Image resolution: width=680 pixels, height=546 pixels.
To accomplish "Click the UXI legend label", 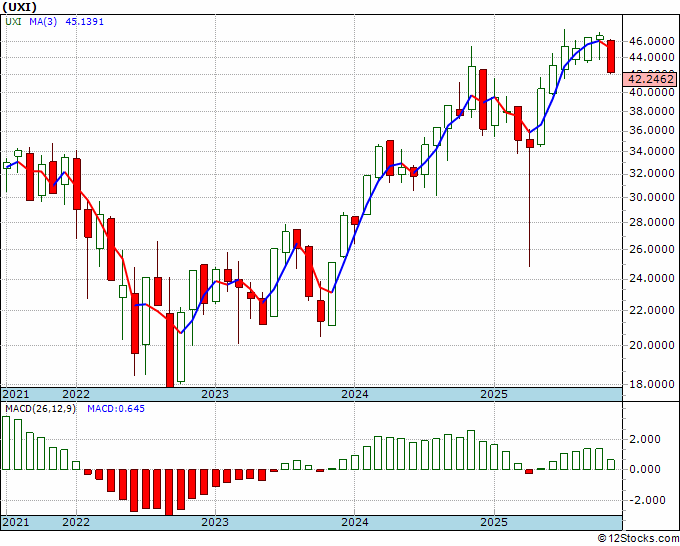I will 13,21.
